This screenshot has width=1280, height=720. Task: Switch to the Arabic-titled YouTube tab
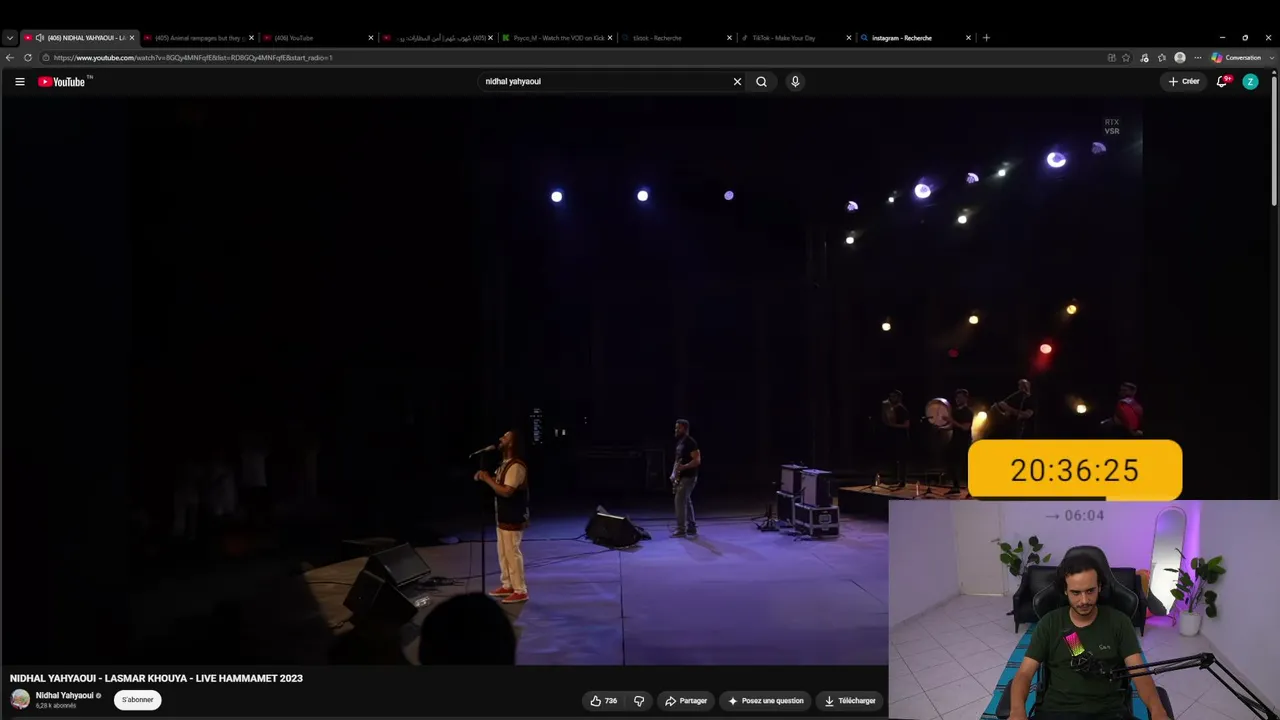coord(437,38)
